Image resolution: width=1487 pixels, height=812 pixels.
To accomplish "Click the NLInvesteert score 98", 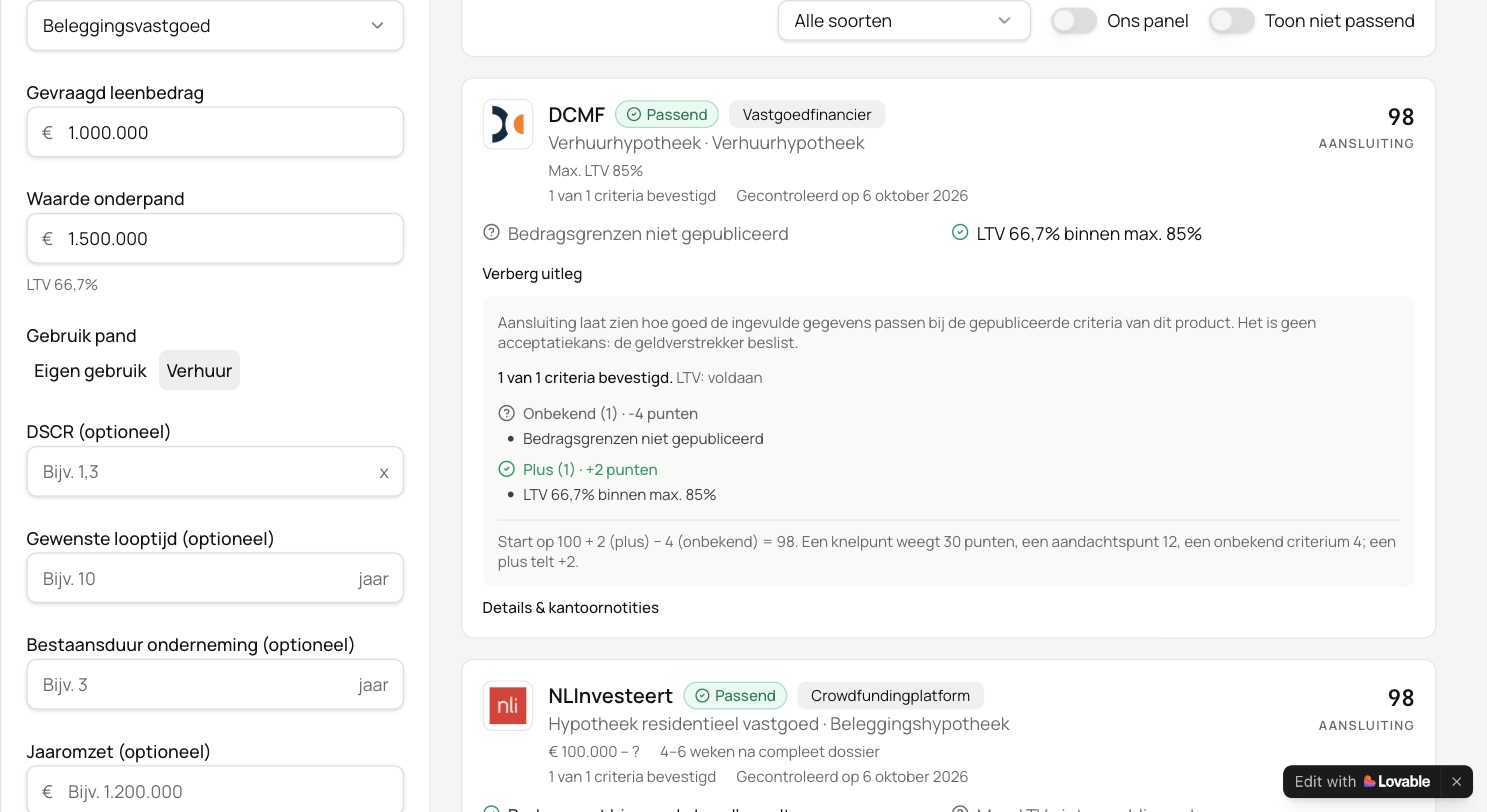I will (1401, 698).
